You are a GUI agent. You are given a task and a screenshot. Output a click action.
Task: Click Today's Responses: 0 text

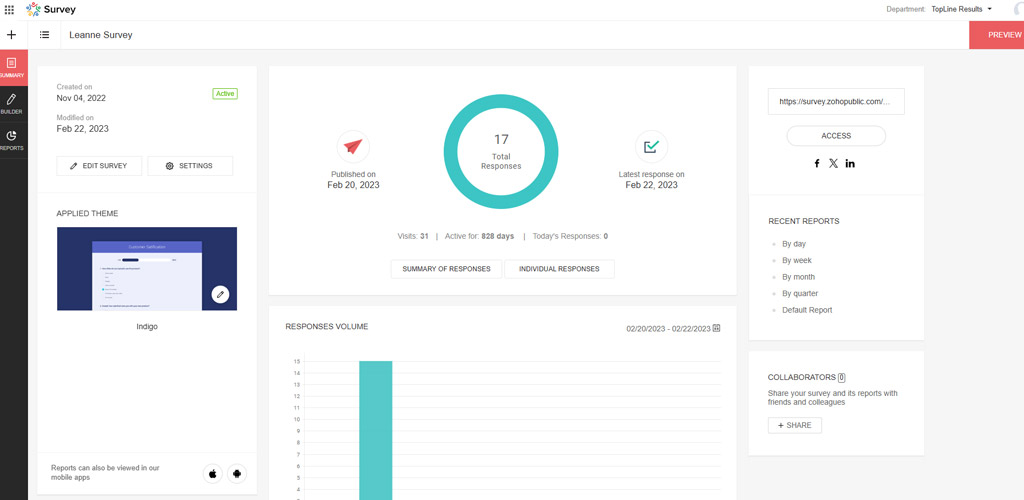[570, 236]
